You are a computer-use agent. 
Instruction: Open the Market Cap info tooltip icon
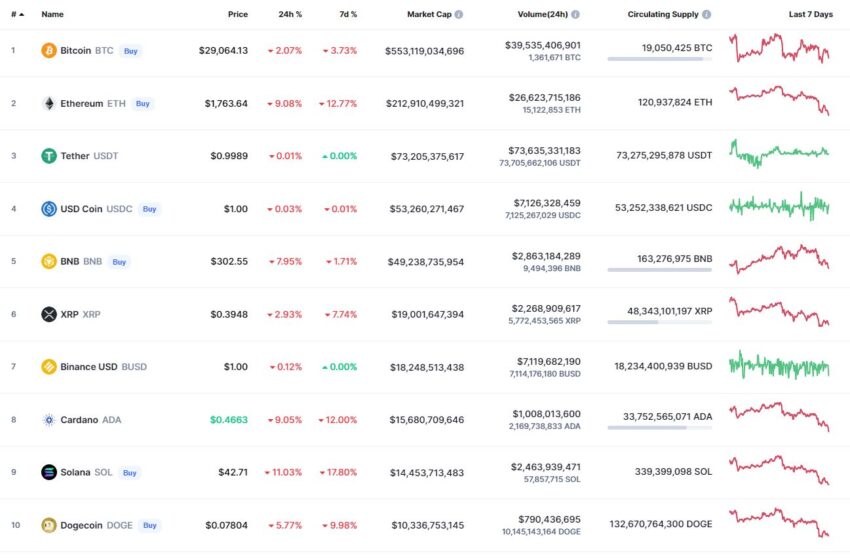(459, 14)
